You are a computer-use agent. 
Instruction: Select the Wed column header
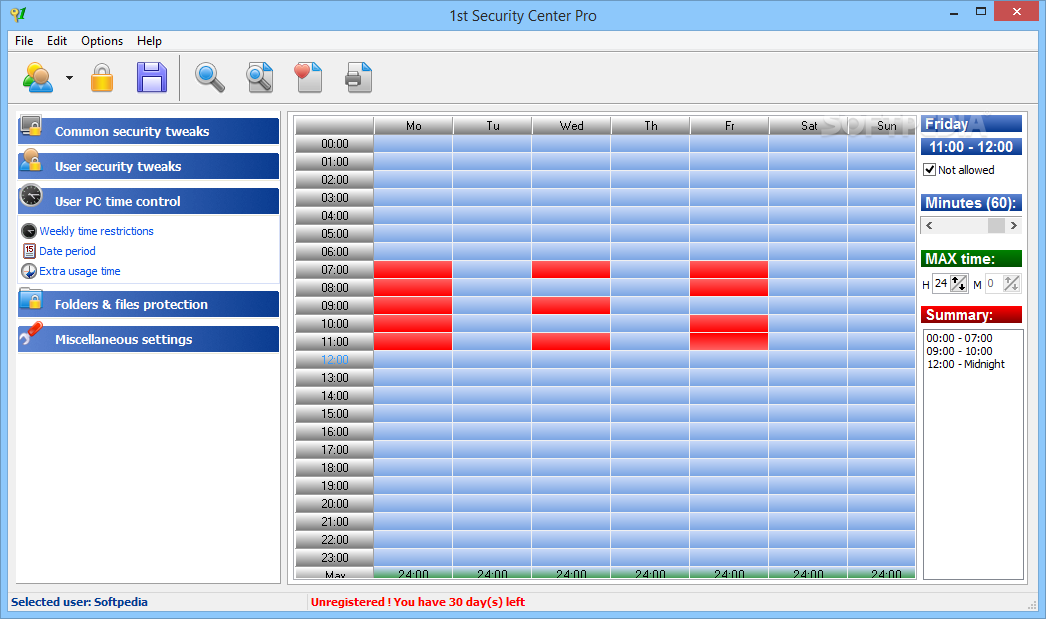coord(571,125)
